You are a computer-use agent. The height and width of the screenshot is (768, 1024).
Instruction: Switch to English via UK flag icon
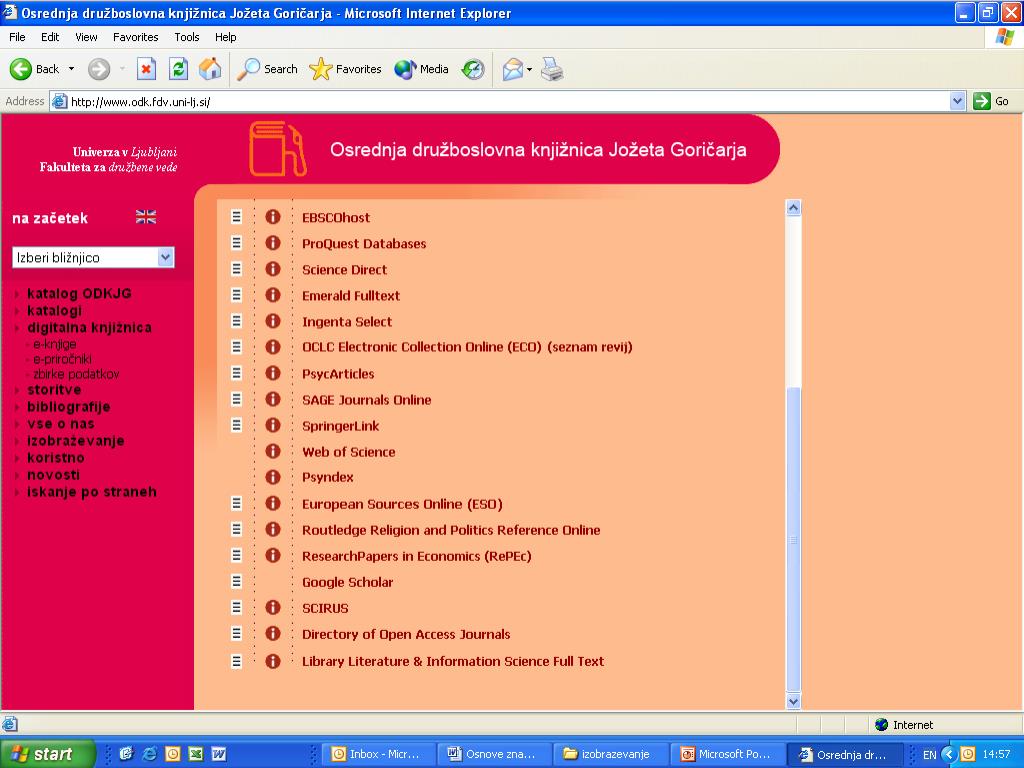click(x=146, y=217)
